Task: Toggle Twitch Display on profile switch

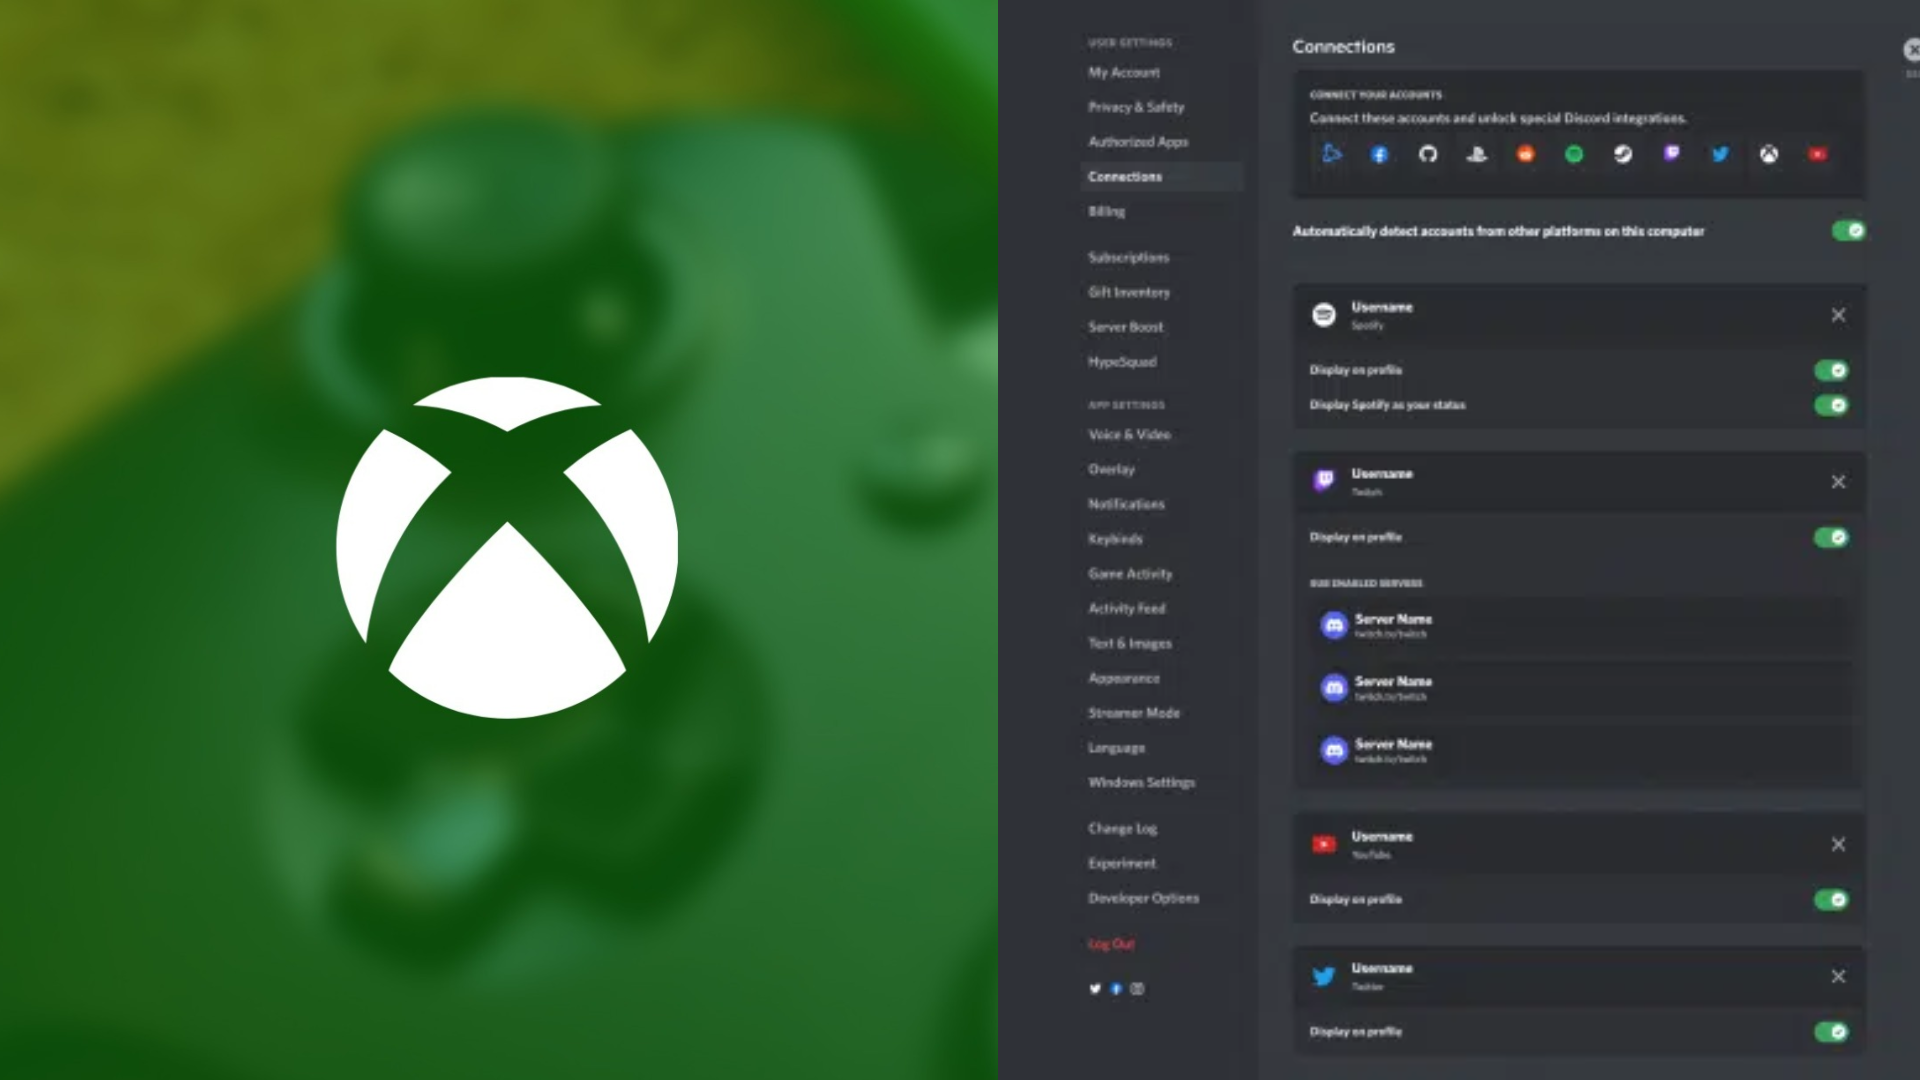Action: 1831,537
